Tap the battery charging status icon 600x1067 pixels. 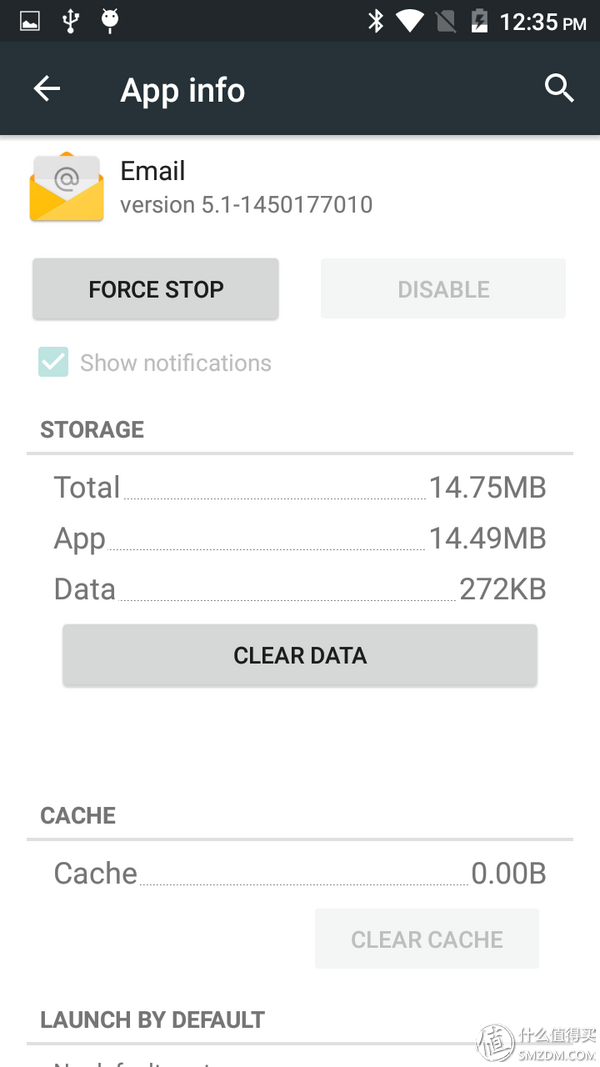(x=478, y=21)
